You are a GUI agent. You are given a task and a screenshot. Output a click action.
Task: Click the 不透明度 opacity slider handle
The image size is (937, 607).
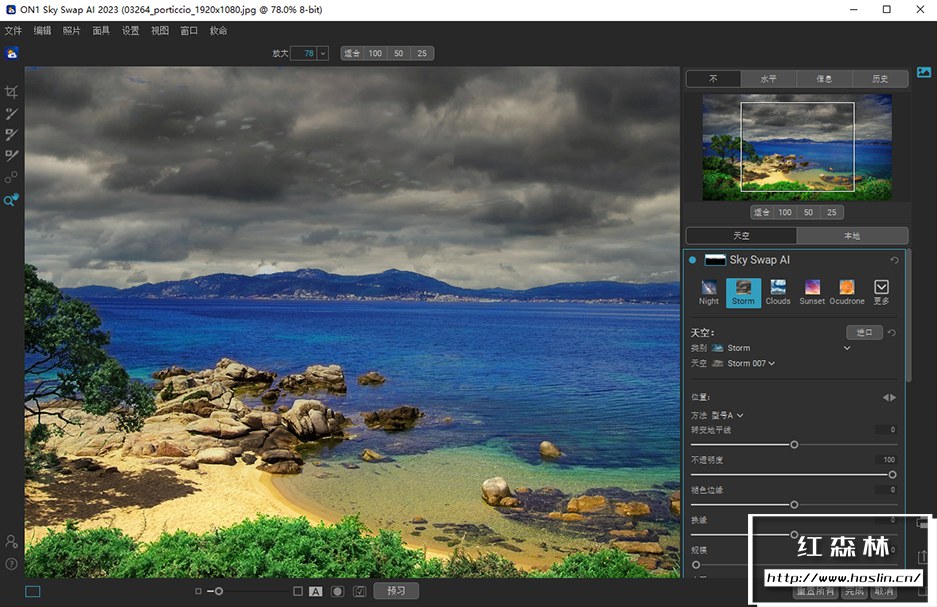pos(892,474)
